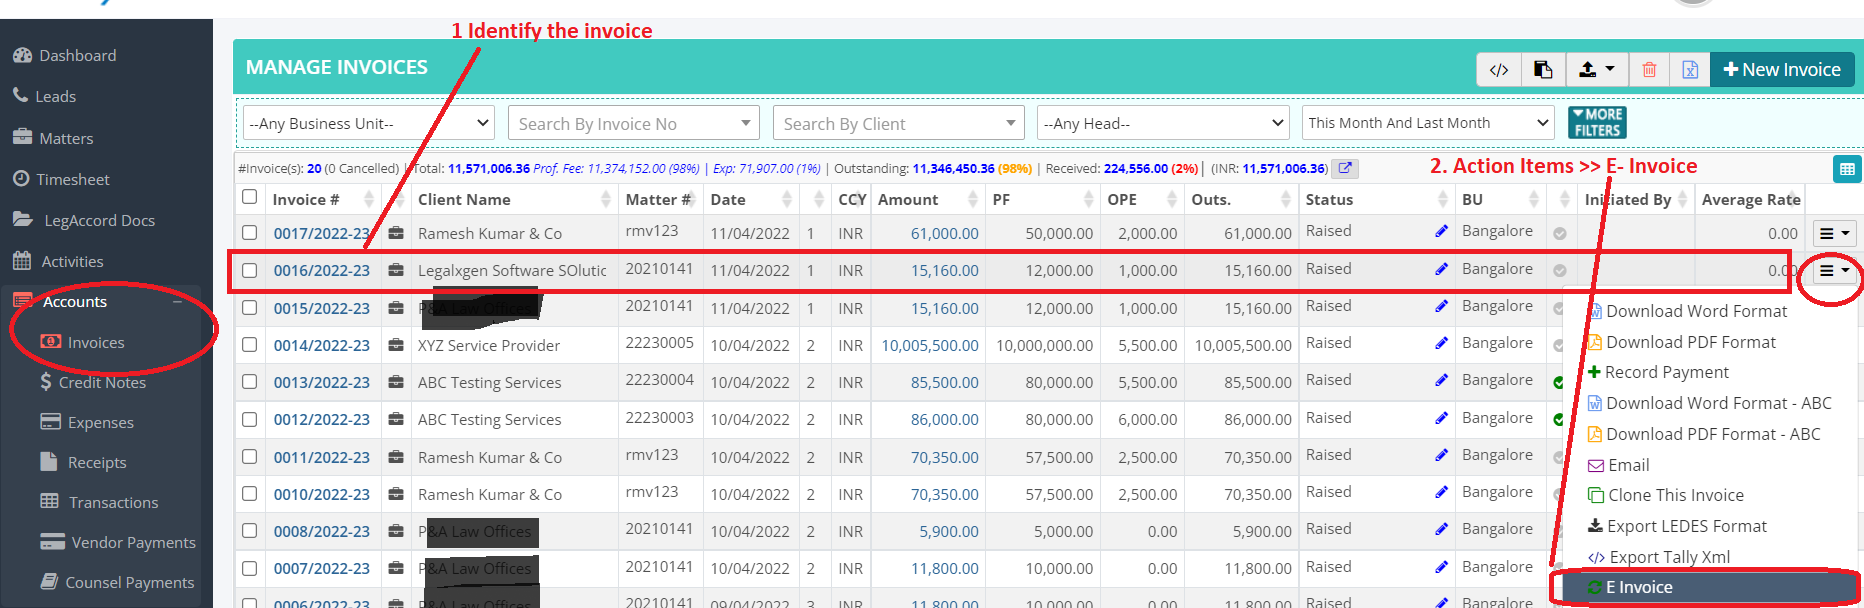Select E Invoice from the action menu

[1638, 587]
